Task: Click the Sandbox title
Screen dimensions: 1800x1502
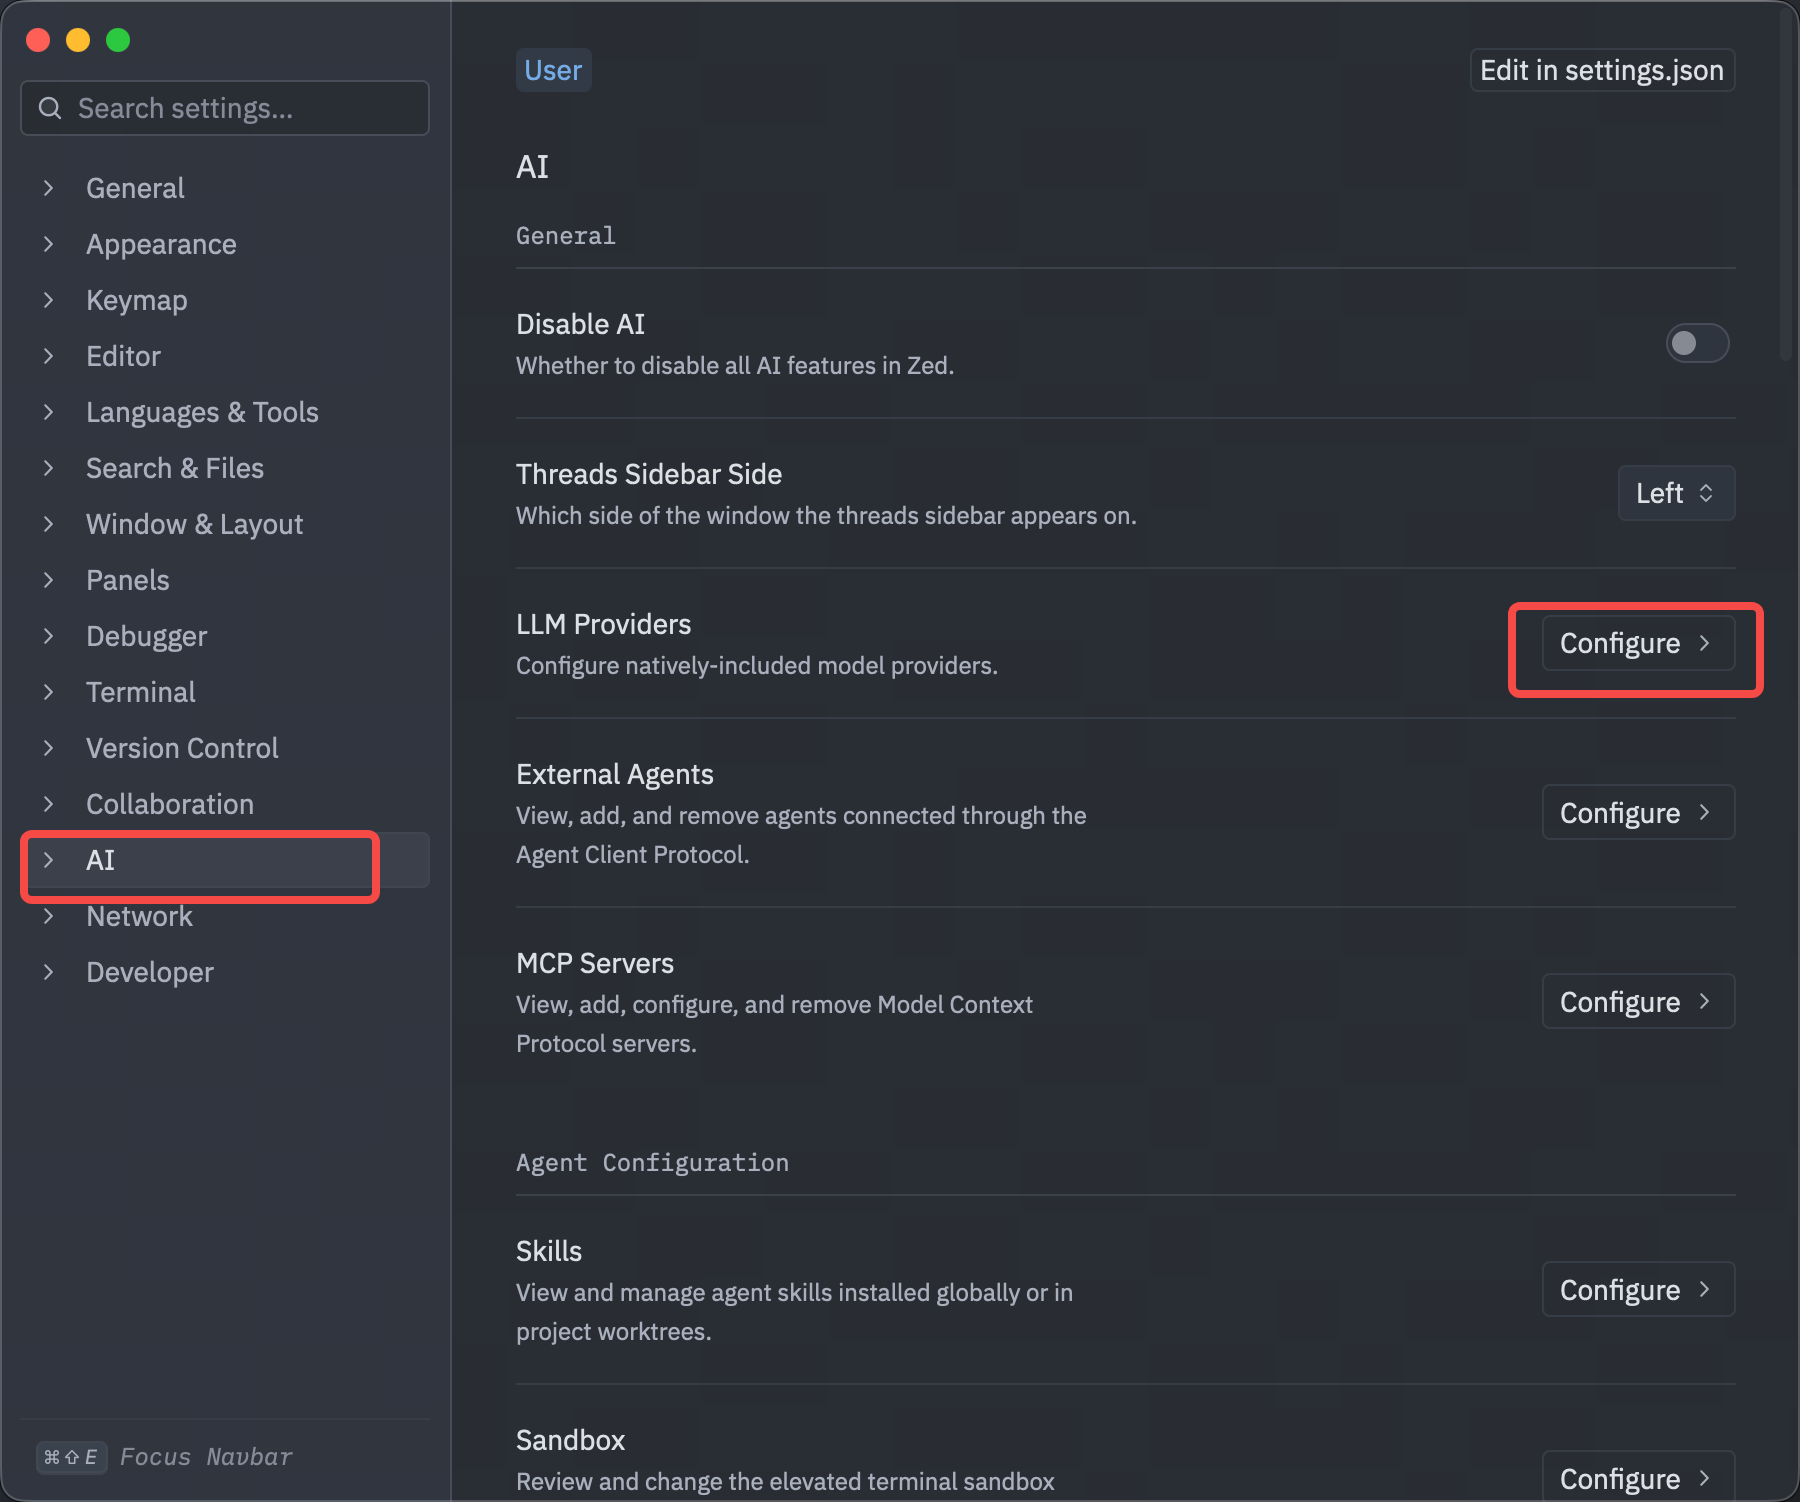Action: tap(570, 1440)
